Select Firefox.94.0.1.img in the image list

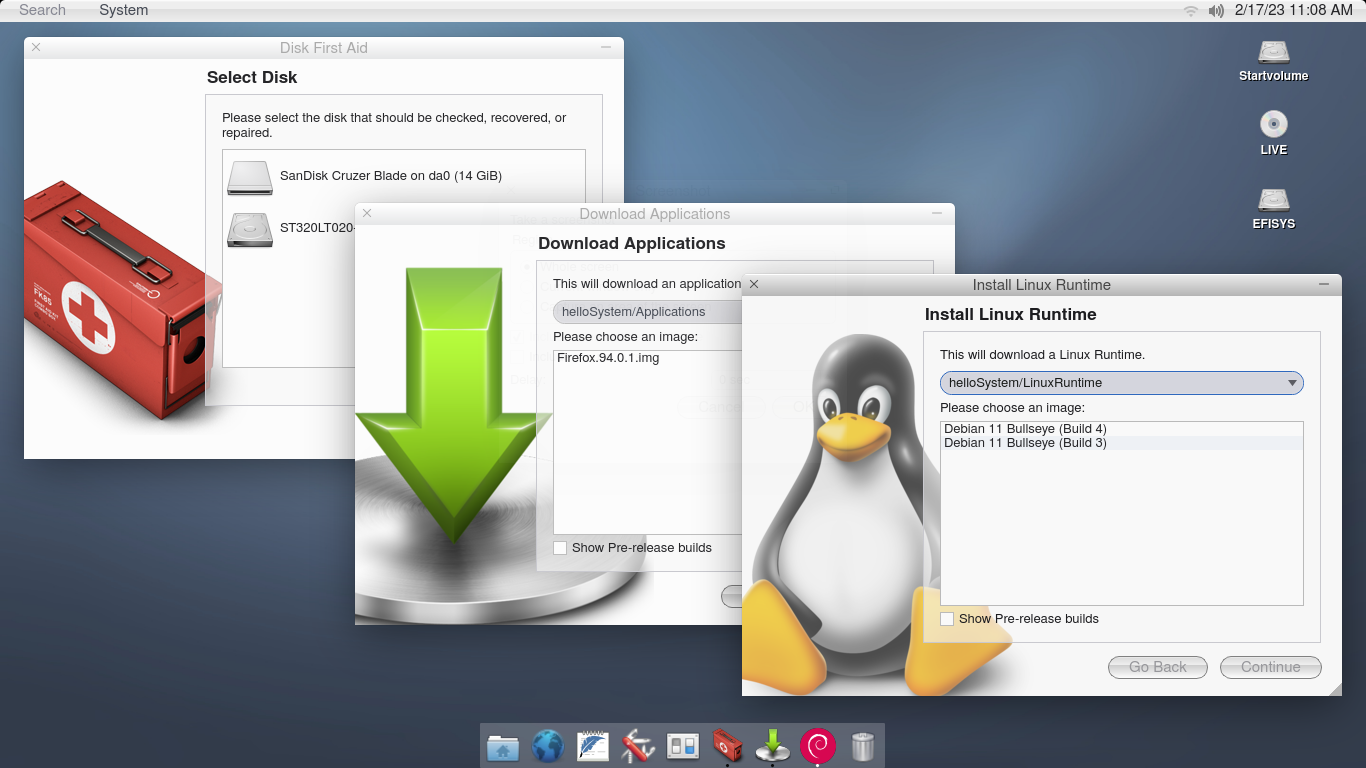click(648, 358)
